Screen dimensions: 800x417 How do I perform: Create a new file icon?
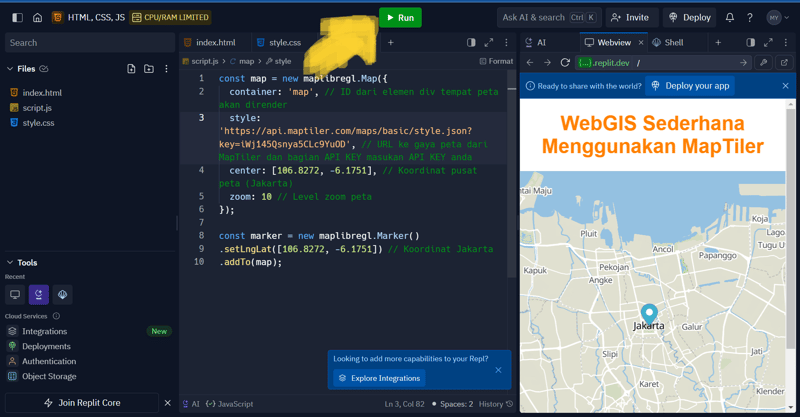(x=131, y=69)
